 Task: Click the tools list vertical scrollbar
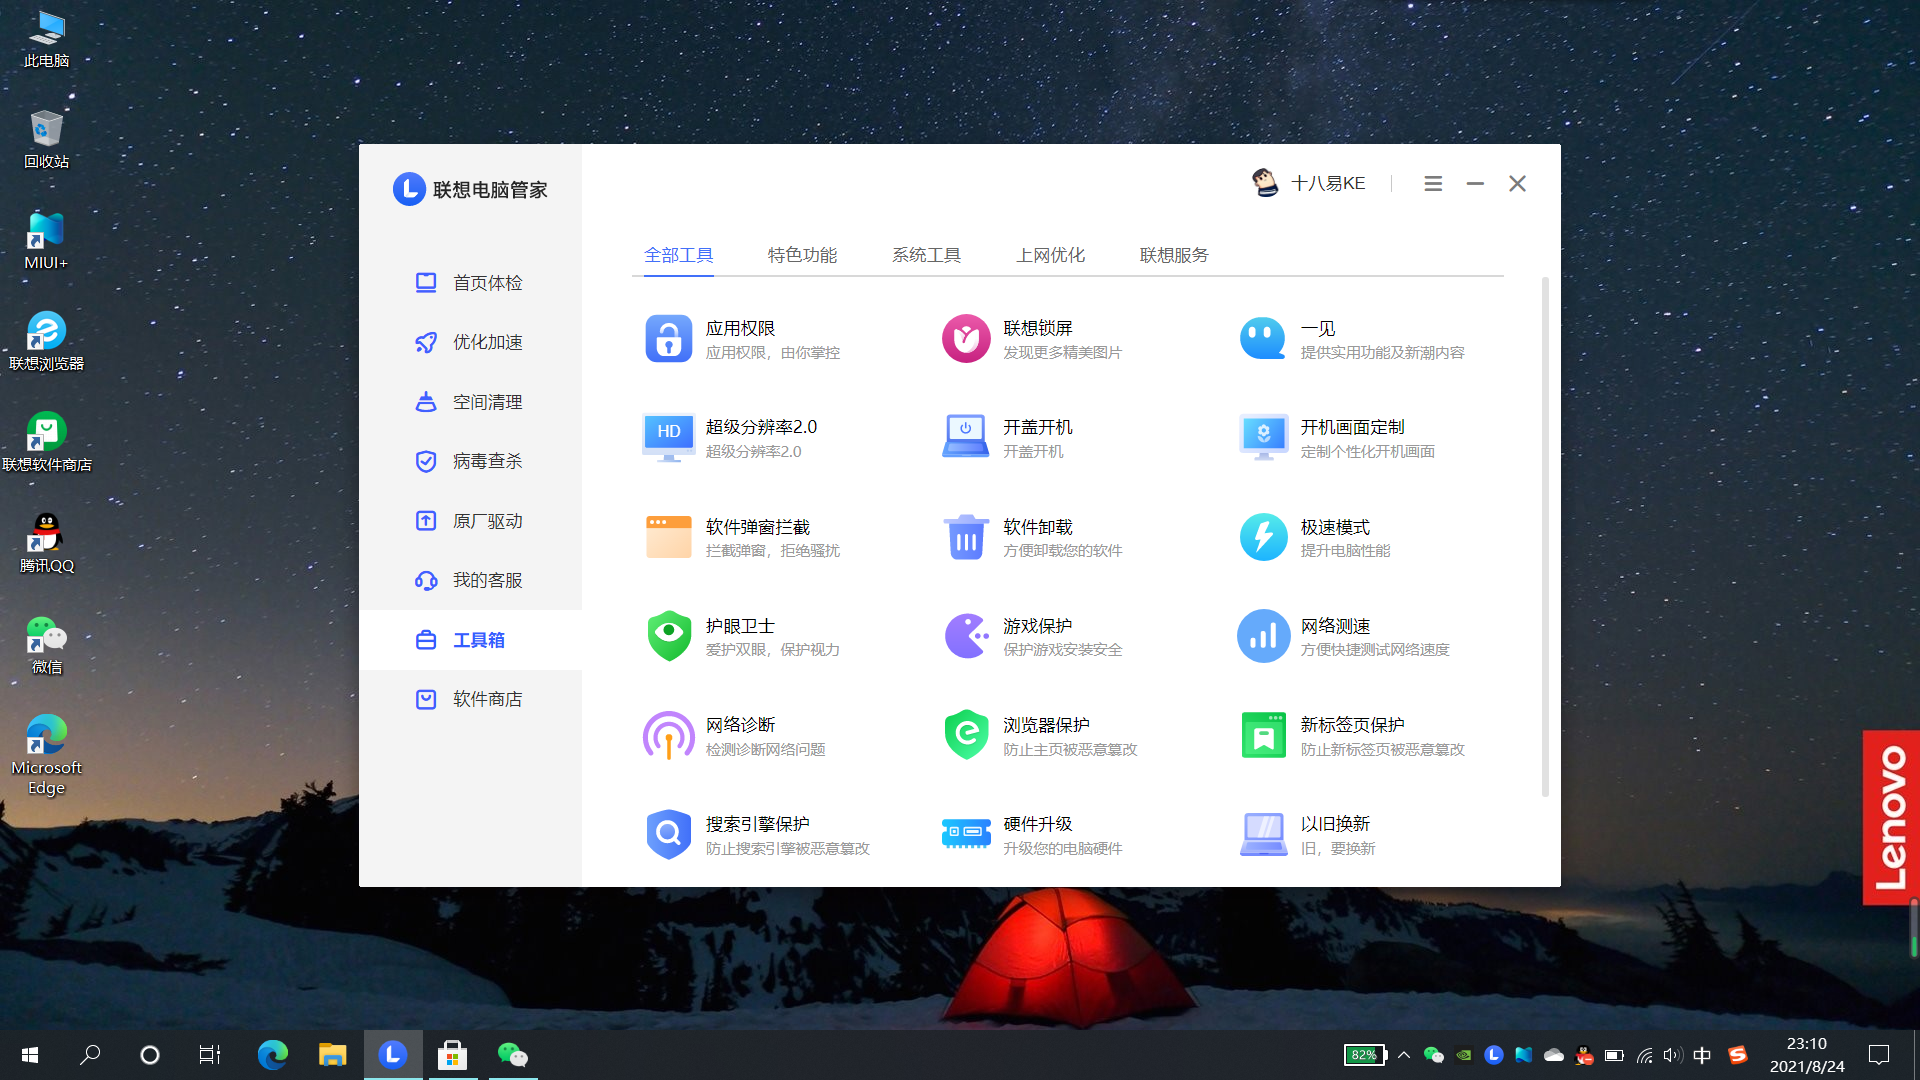point(1545,537)
